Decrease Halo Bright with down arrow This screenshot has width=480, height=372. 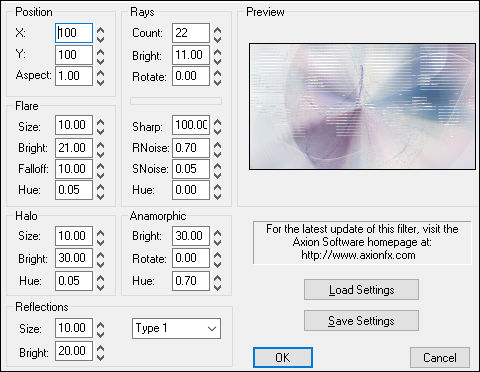[x=100, y=264]
